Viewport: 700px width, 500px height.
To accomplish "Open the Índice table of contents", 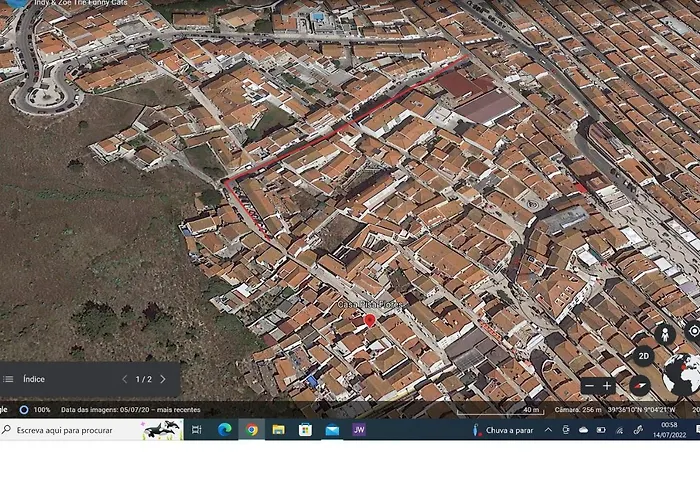I will click(34, 379).
